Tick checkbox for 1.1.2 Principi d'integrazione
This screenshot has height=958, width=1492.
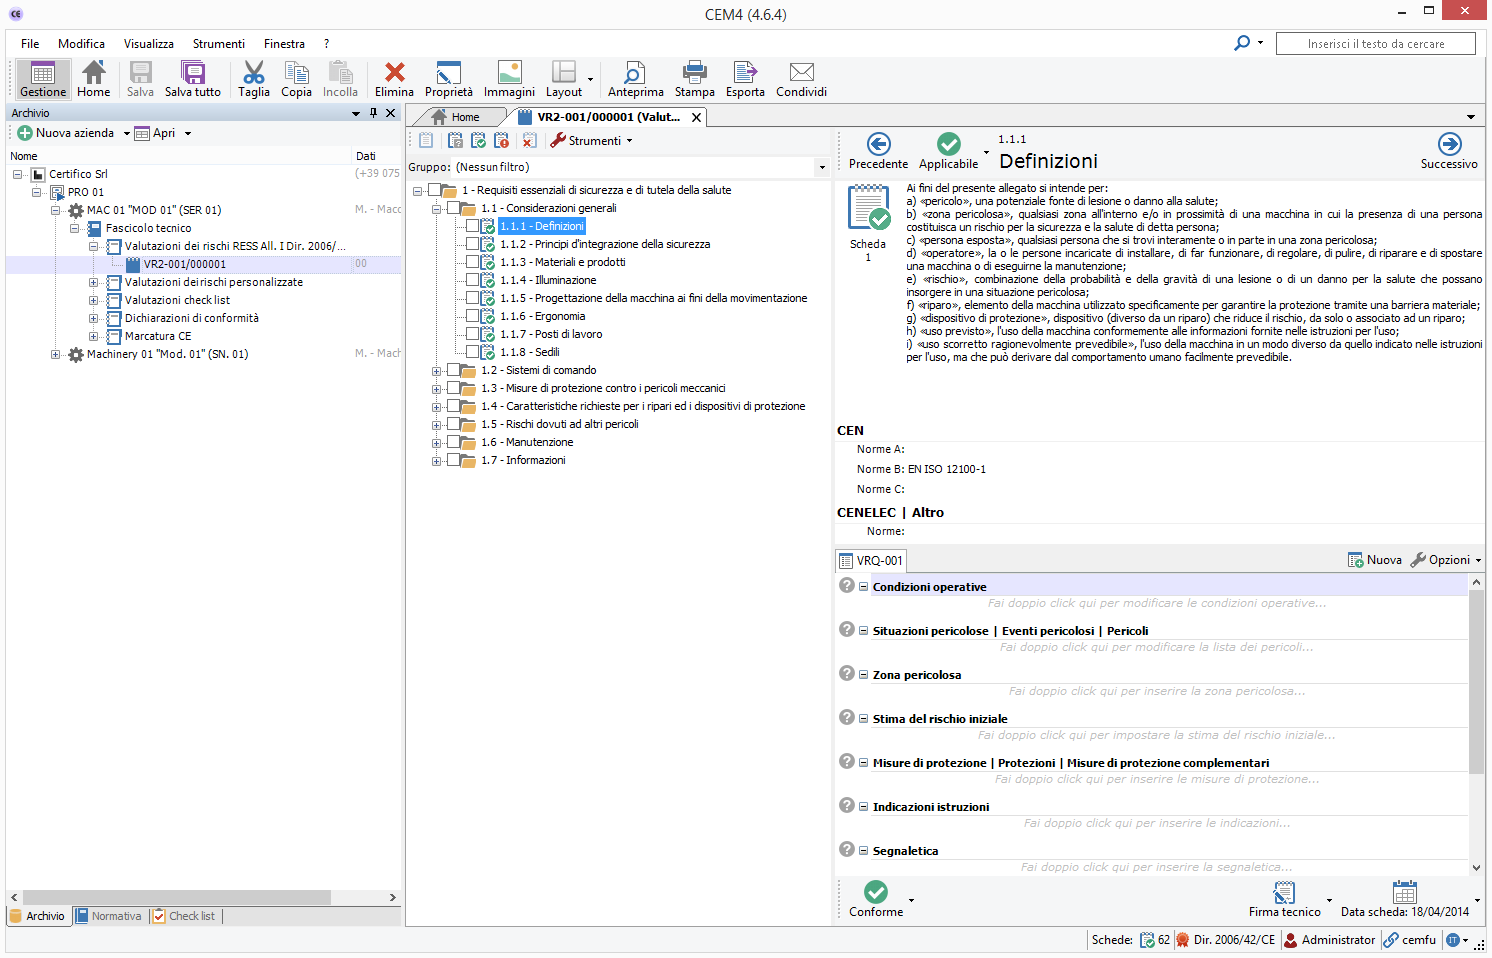click(472, 244)
